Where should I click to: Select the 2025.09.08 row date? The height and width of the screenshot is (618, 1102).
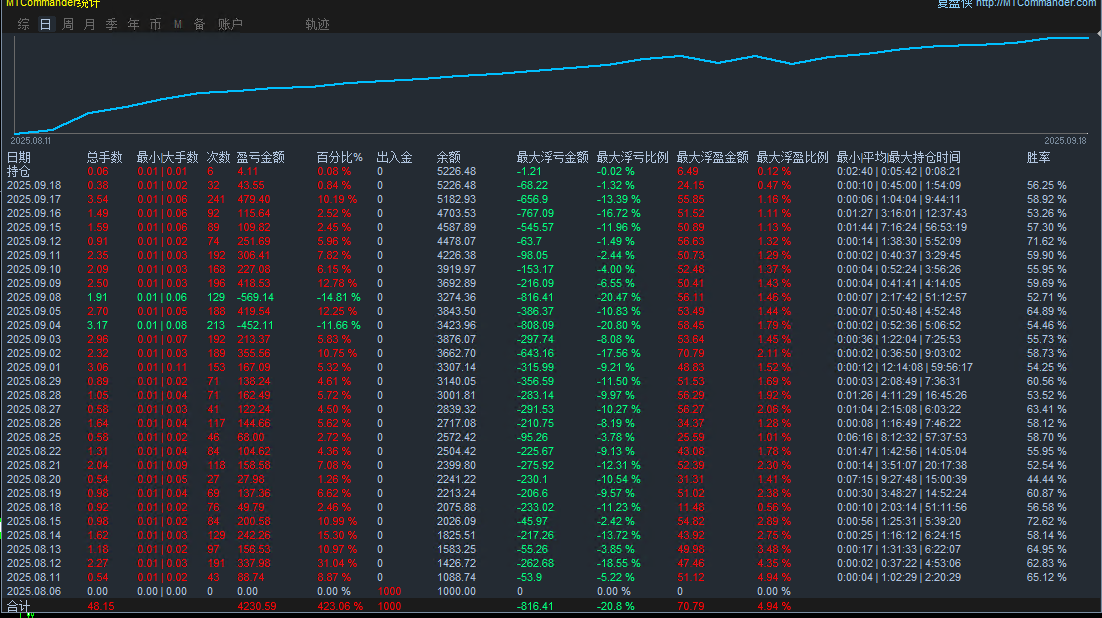[x=34, y=297]
